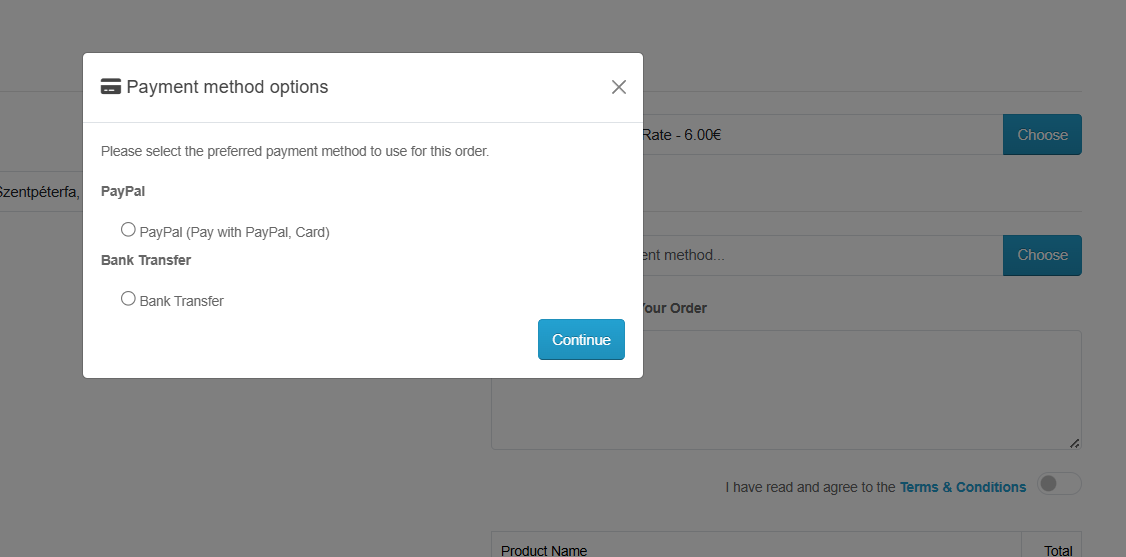
Task: Select the Bank Transfer radio button
Action: coord(128,299)
